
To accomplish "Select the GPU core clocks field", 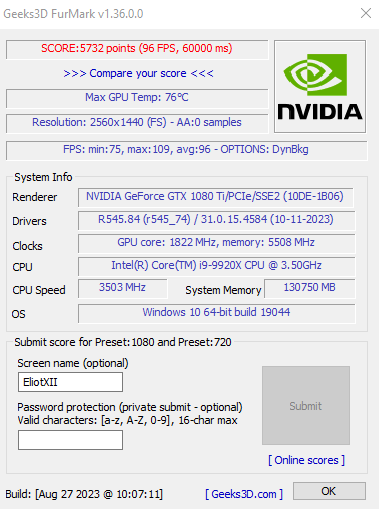I will tap(217, 243).
